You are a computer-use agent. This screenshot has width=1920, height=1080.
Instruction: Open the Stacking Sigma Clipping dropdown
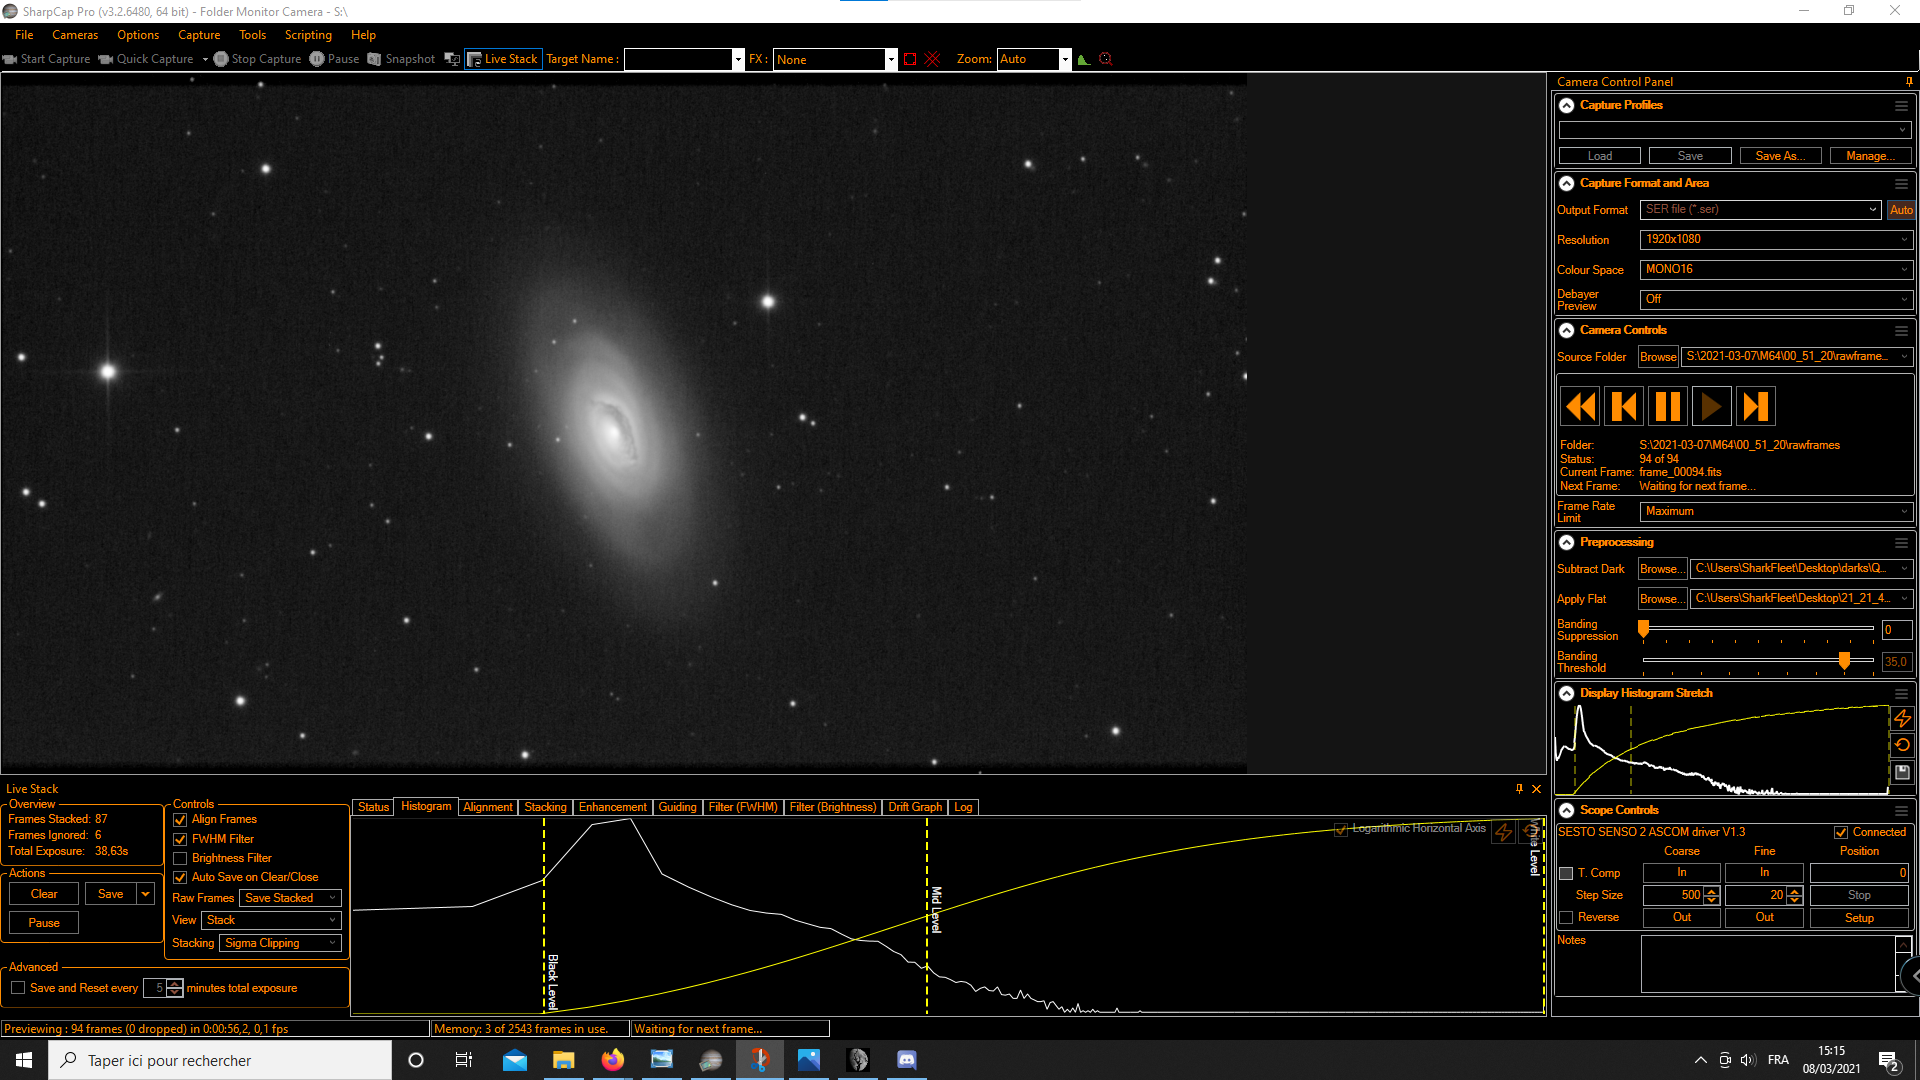tap(280, 944)
